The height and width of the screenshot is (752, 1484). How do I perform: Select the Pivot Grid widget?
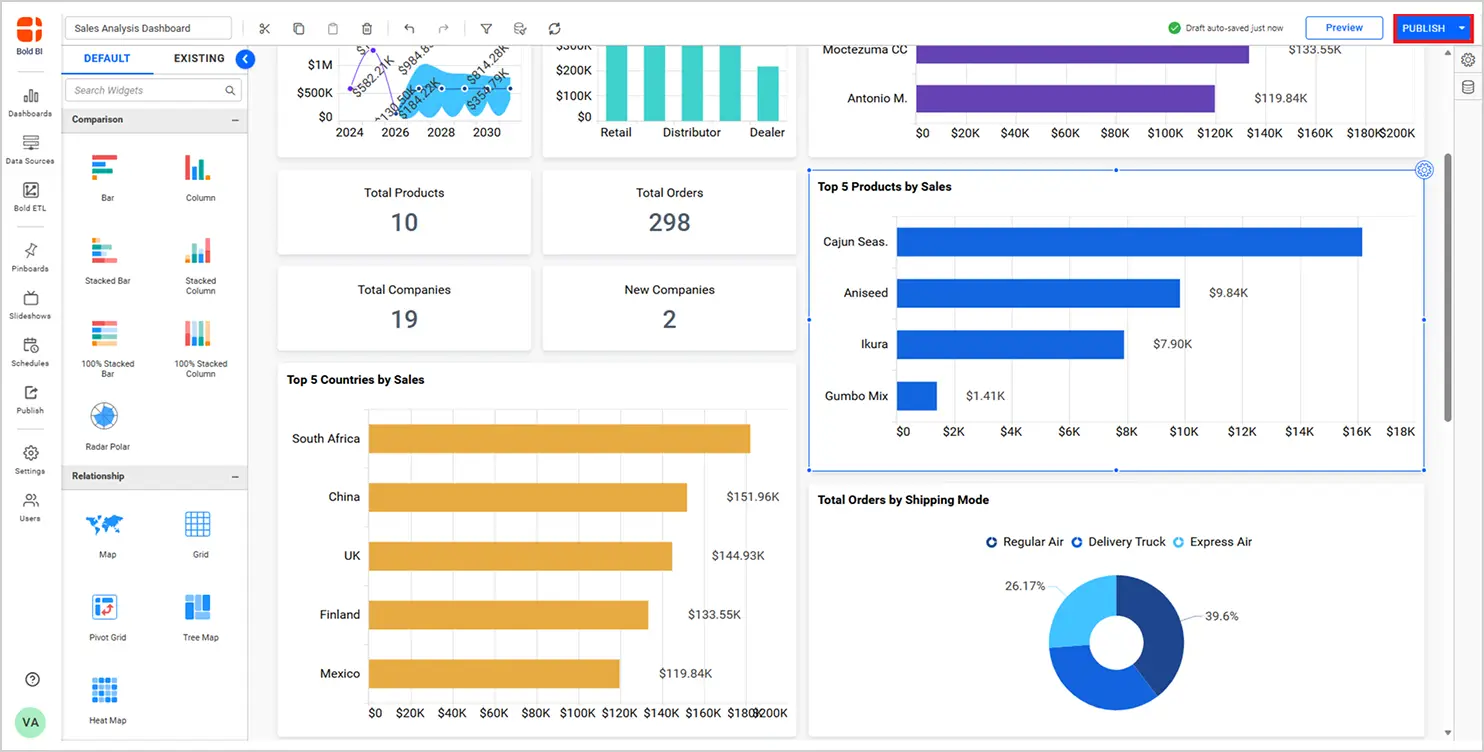point(107,617)
